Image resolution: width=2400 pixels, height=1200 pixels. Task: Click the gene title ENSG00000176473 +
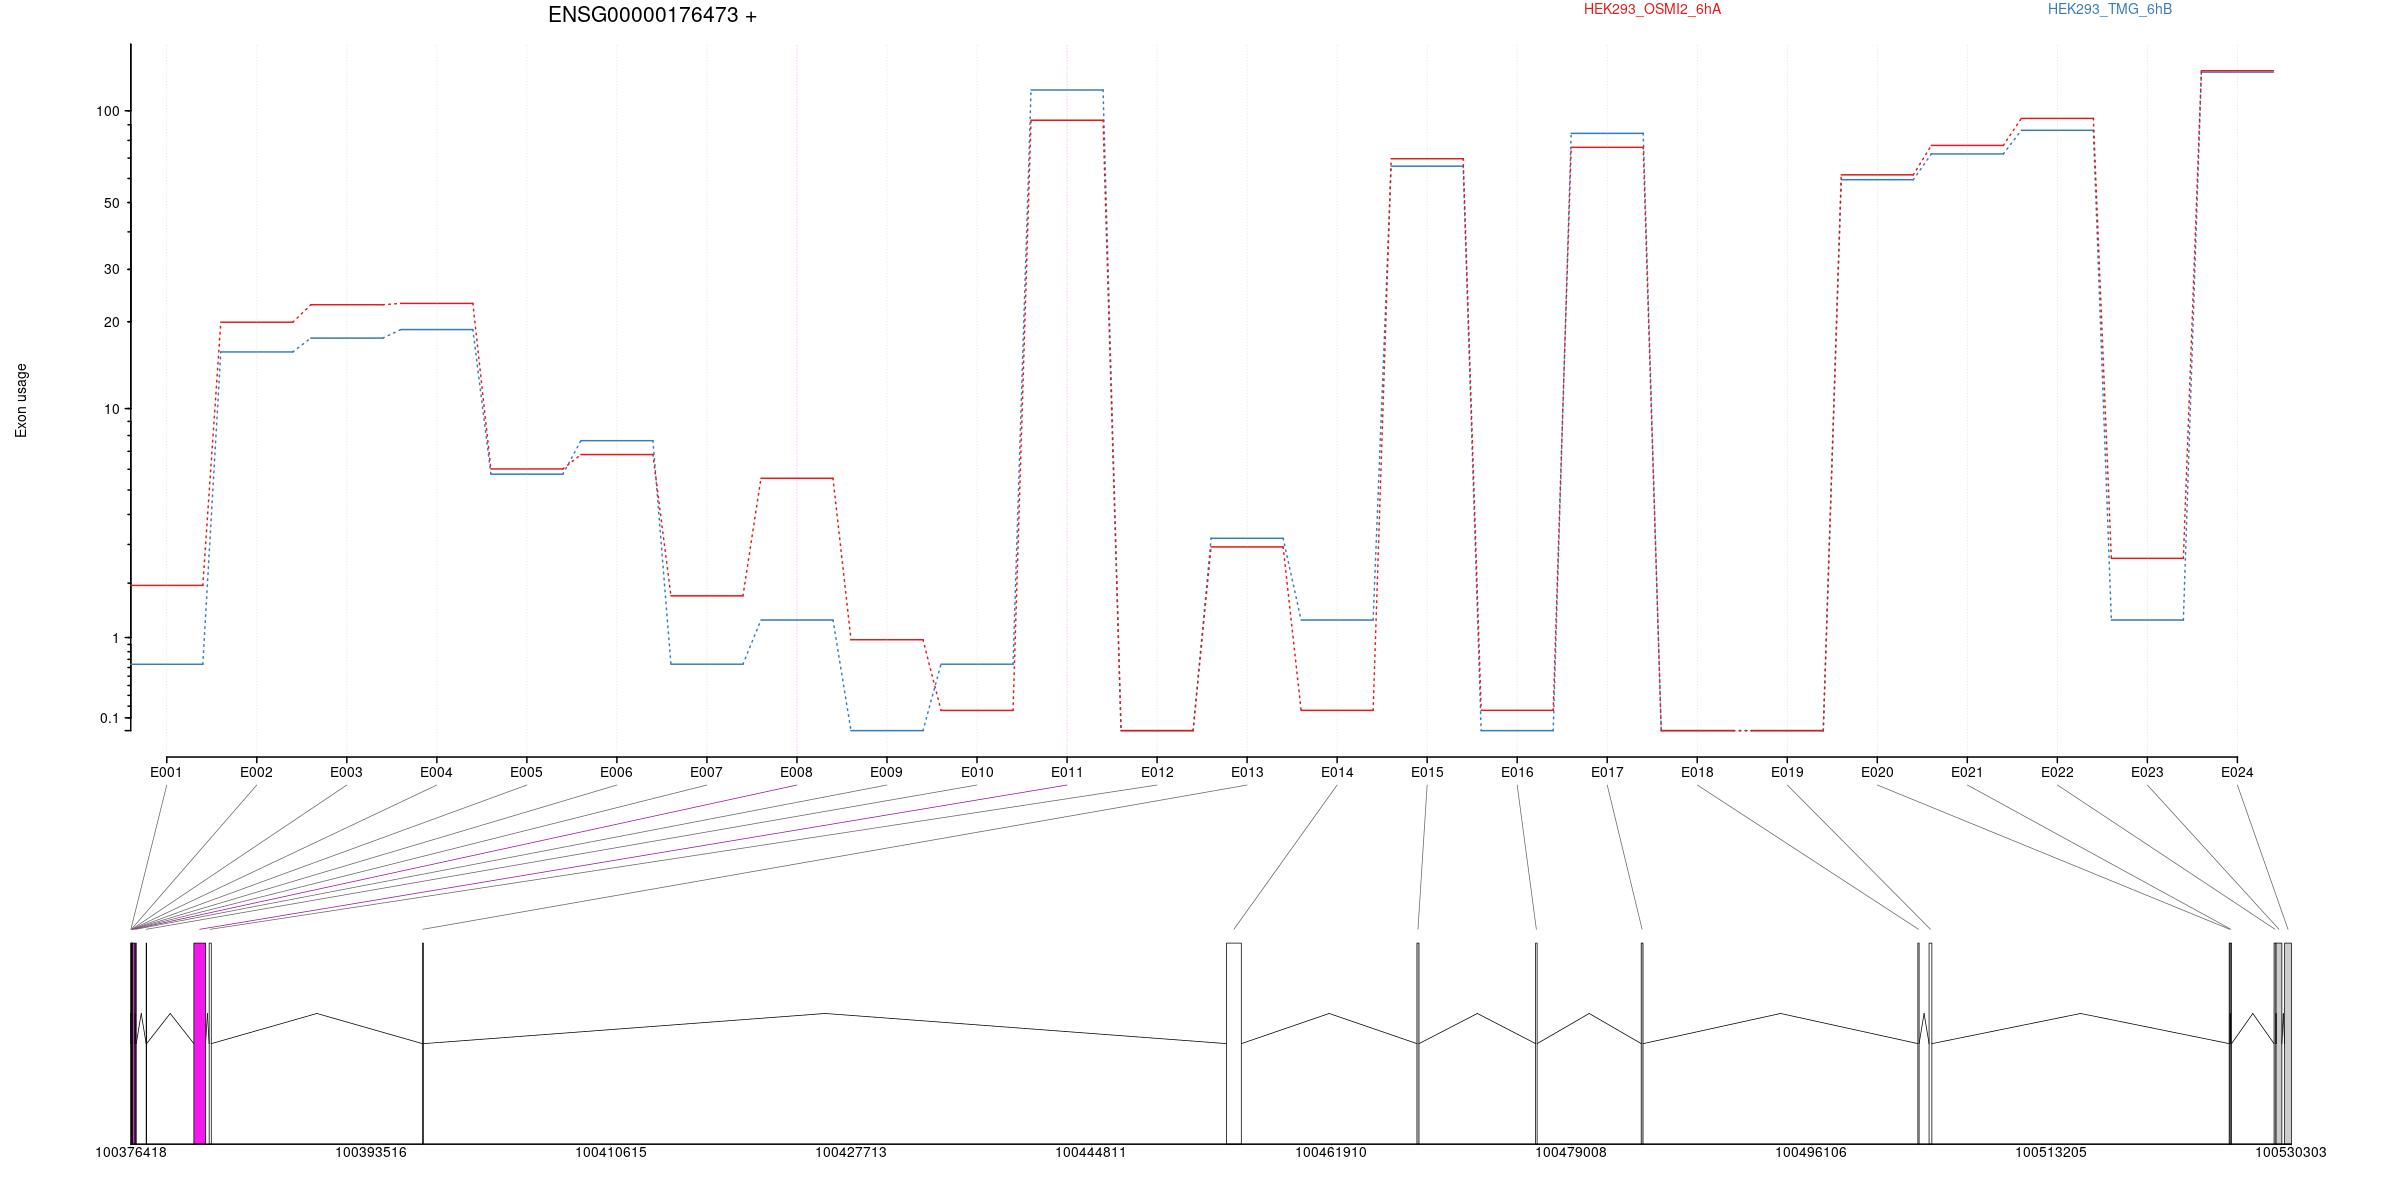(x=652, y=15)
